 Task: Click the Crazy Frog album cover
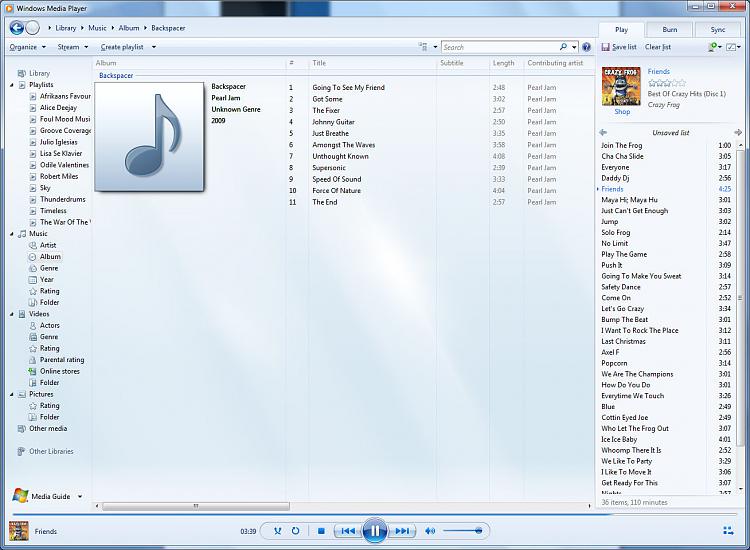tap(621, 86)
